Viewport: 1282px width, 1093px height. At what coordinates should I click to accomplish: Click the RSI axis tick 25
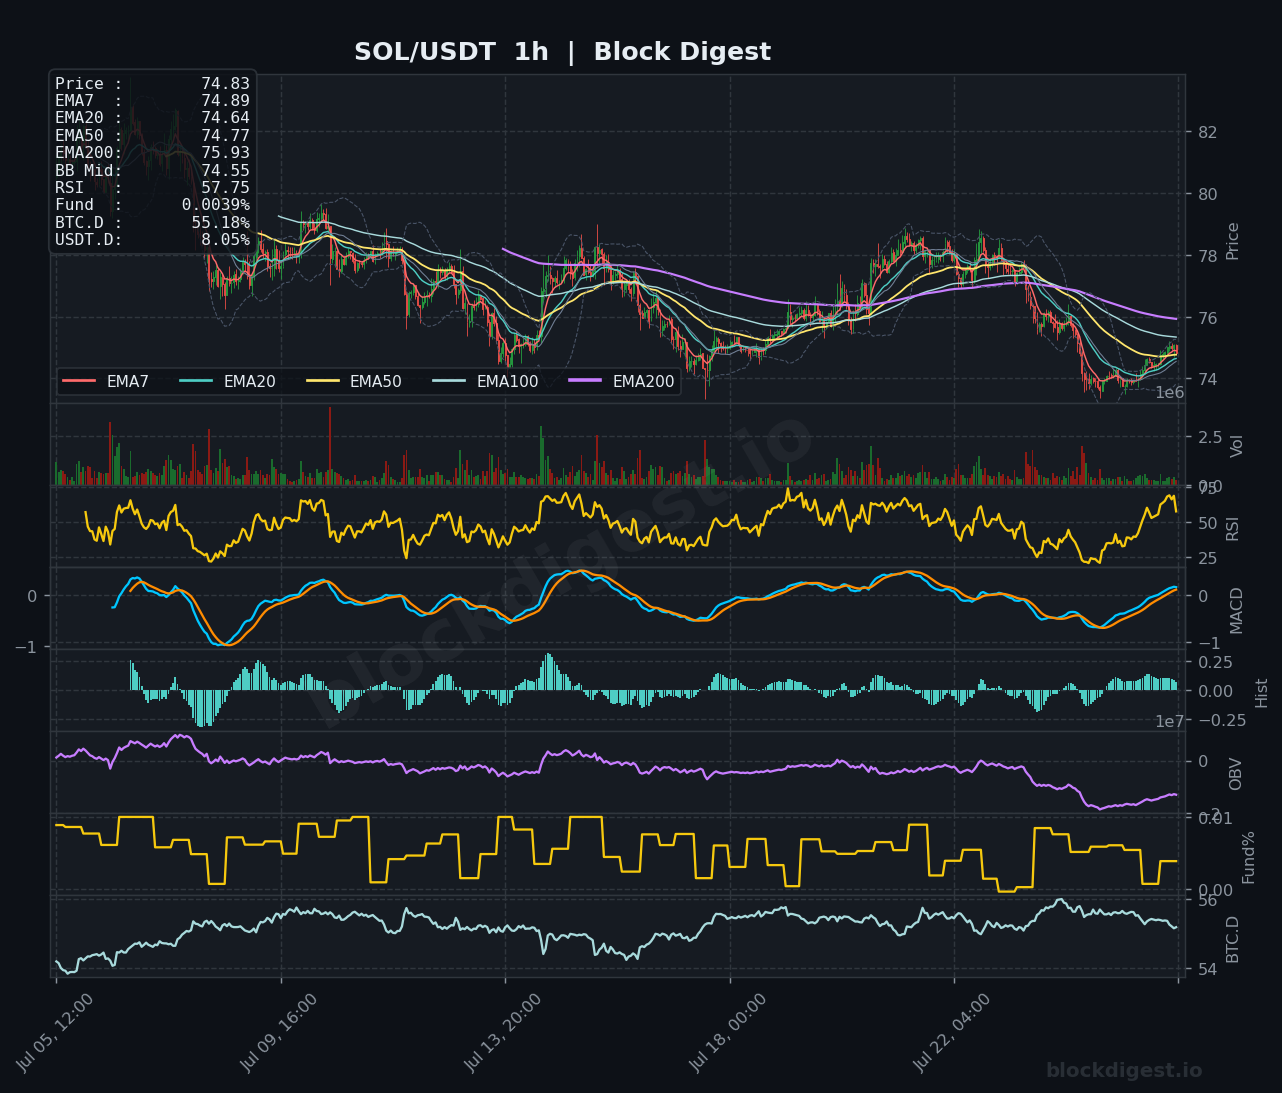(x=1208, y=559)
